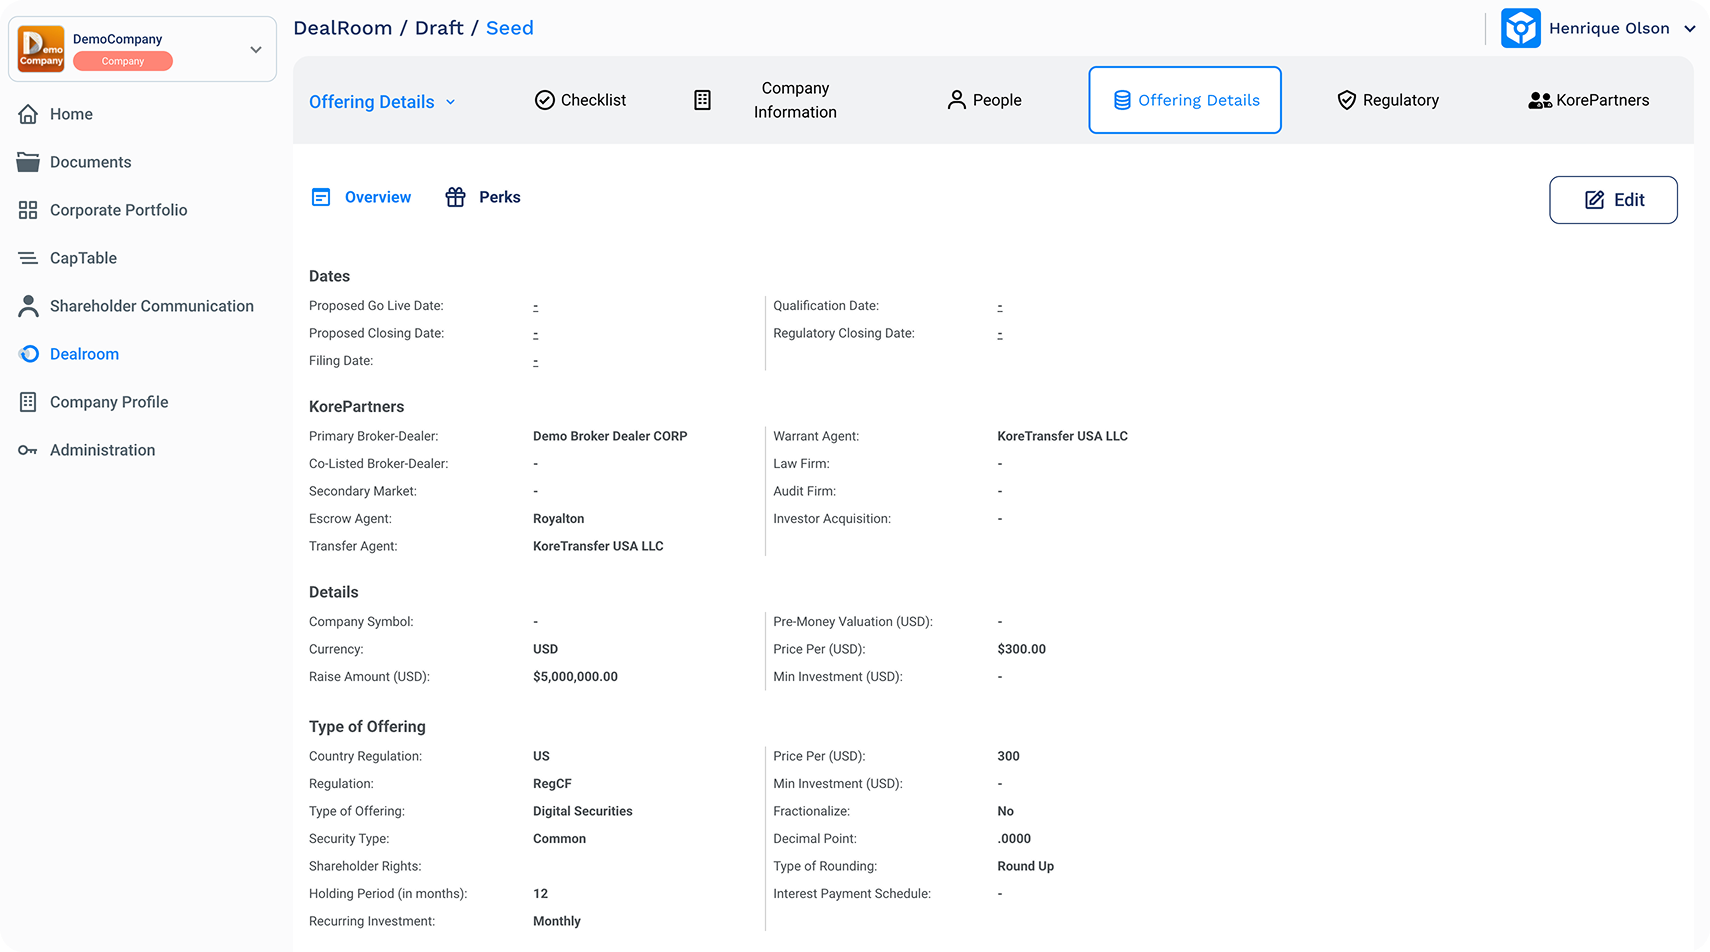This screenshot has width=1710, height=952.
Task: Click the Regulatory shield icon
Action: point(1347,100)
